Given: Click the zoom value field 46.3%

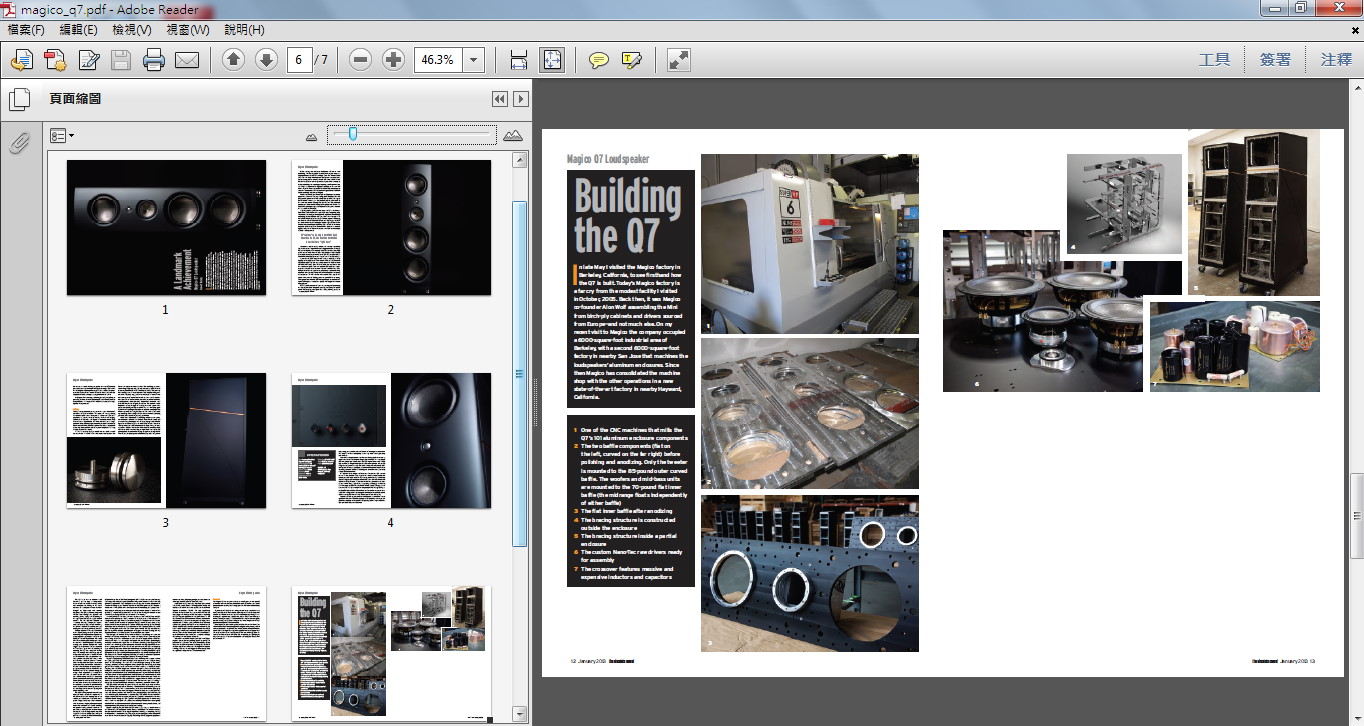Looking at the screenshot, I should 438,60.
